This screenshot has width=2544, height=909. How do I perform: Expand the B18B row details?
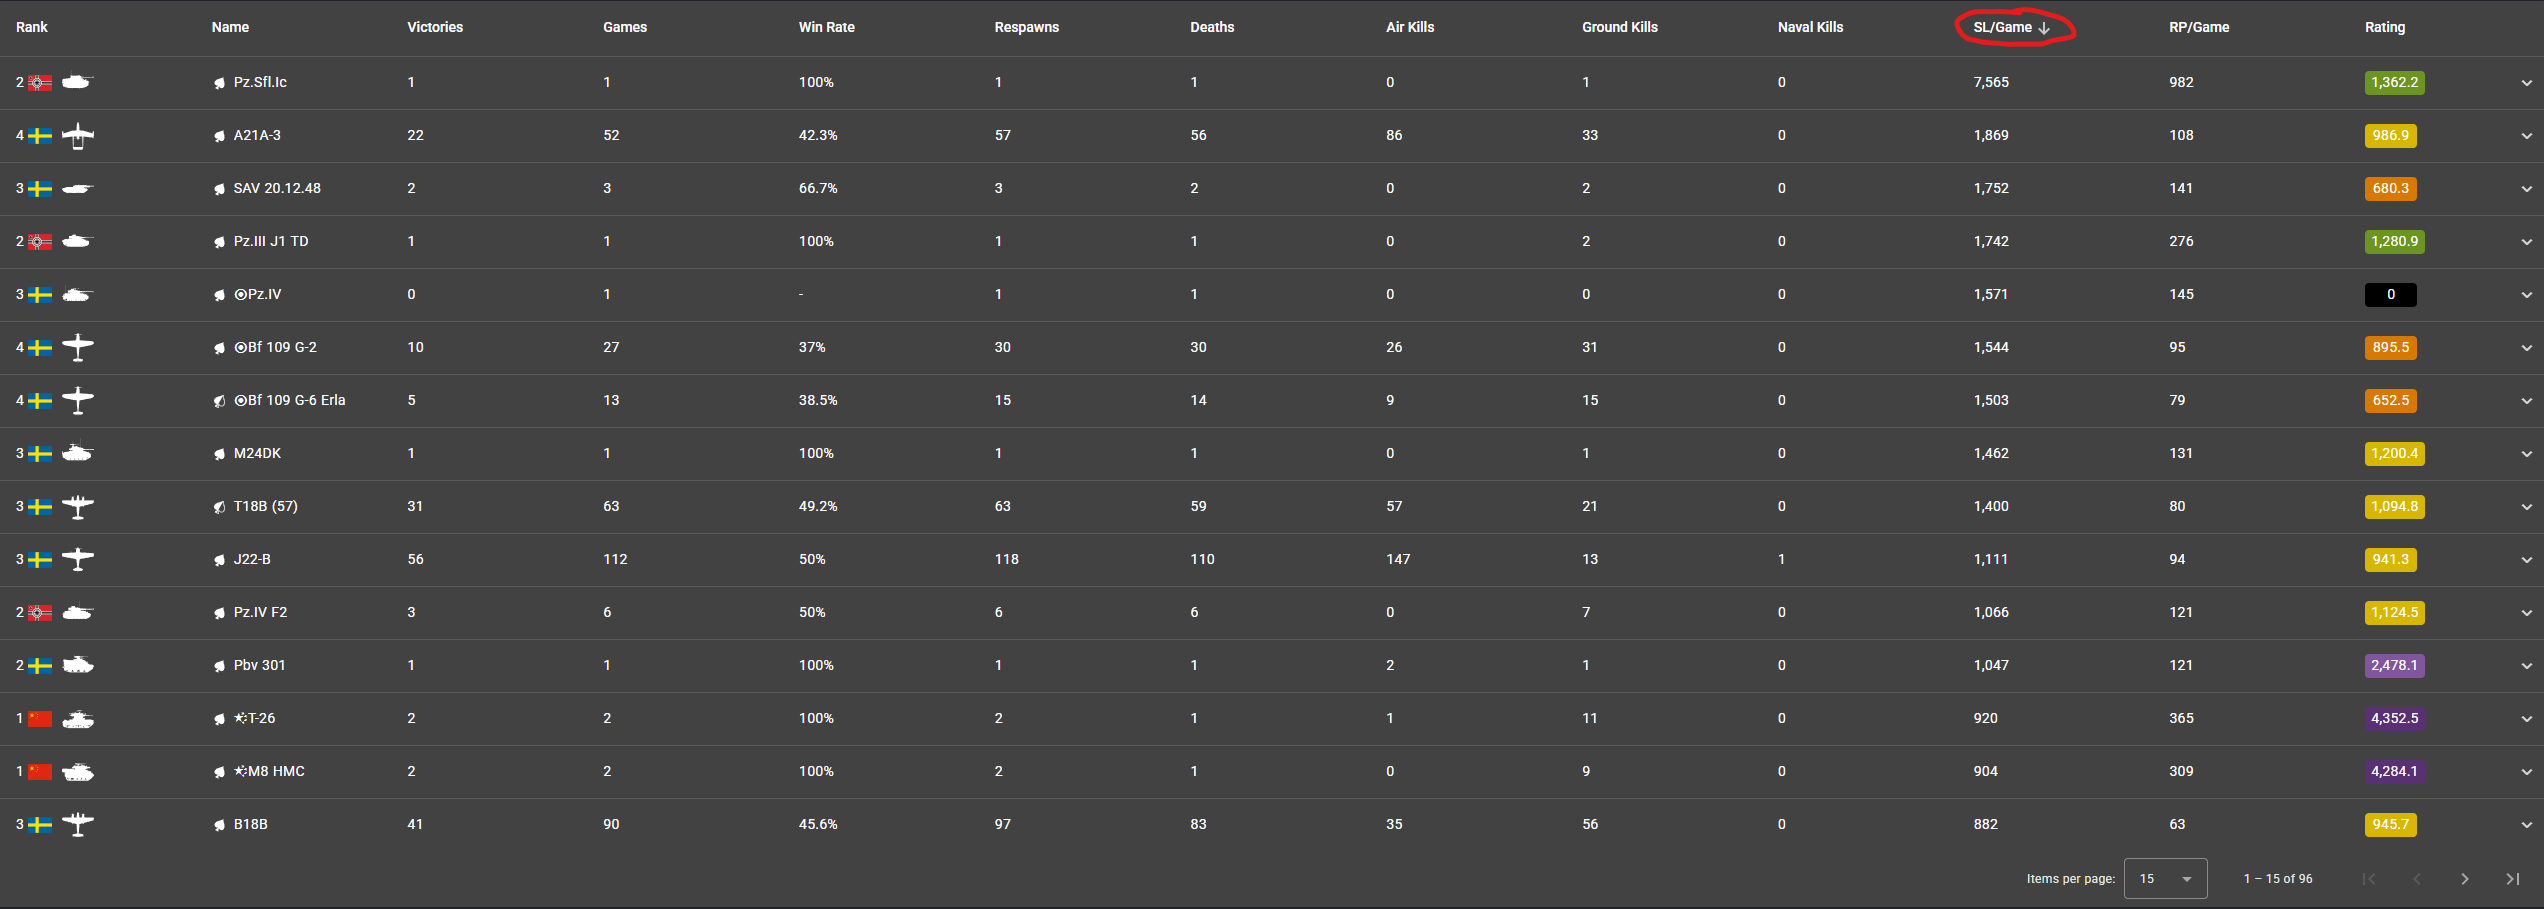coord(2526,825)
